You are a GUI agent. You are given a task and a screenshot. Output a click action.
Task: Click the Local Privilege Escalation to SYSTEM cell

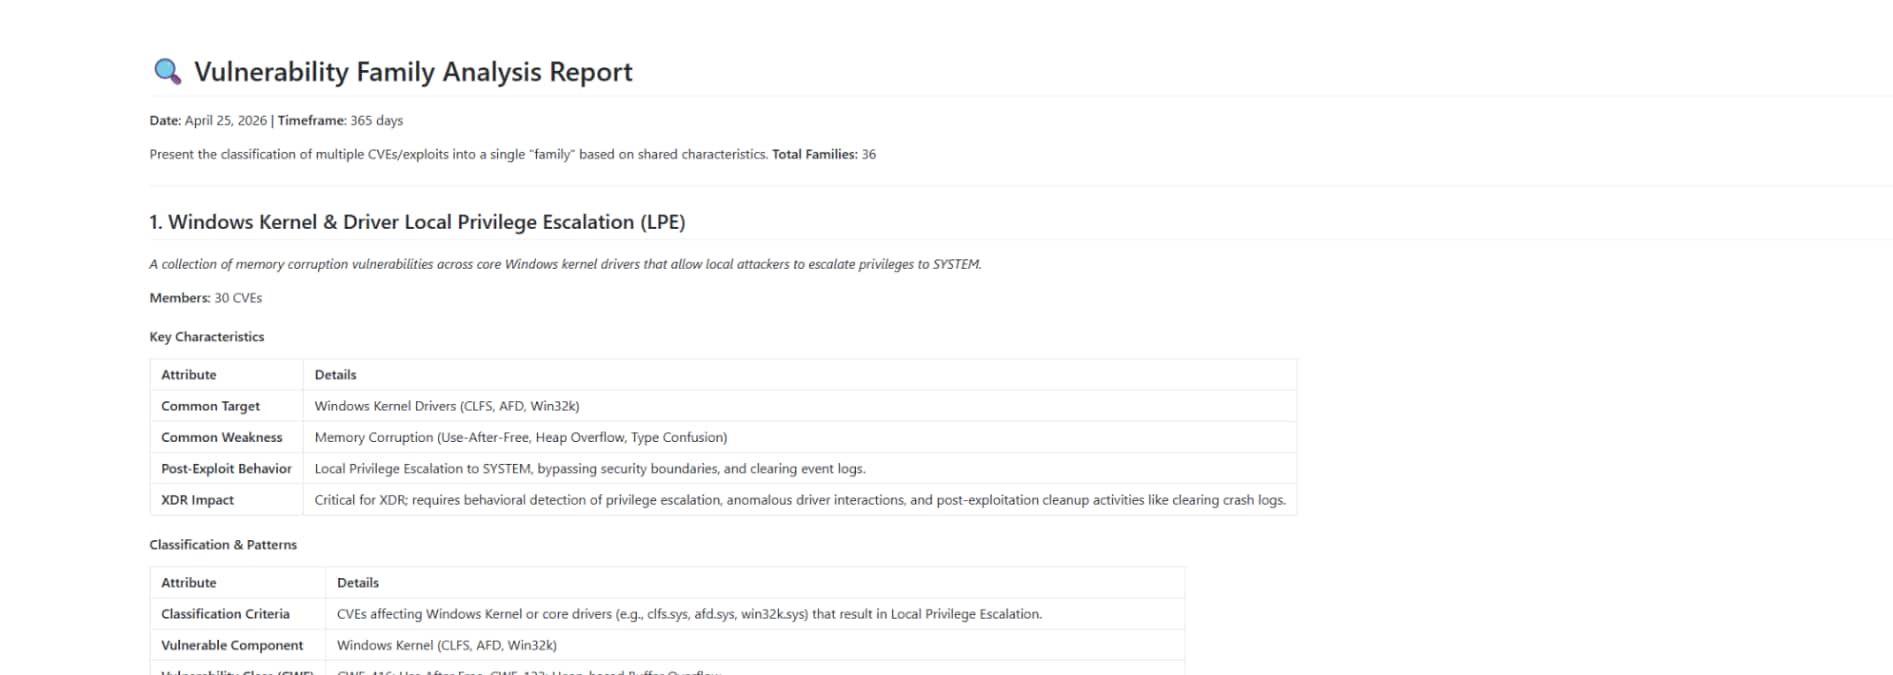(x=589, y=468)
